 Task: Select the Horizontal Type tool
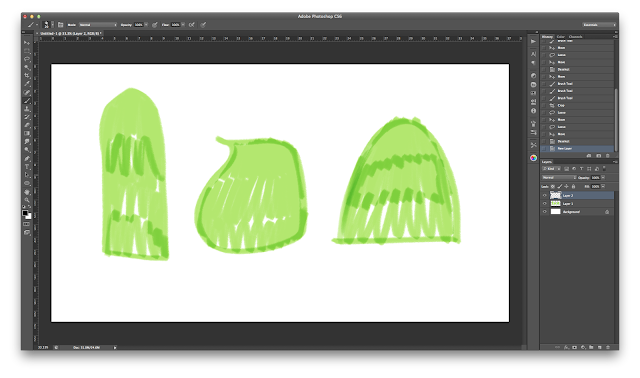point(27,167)
